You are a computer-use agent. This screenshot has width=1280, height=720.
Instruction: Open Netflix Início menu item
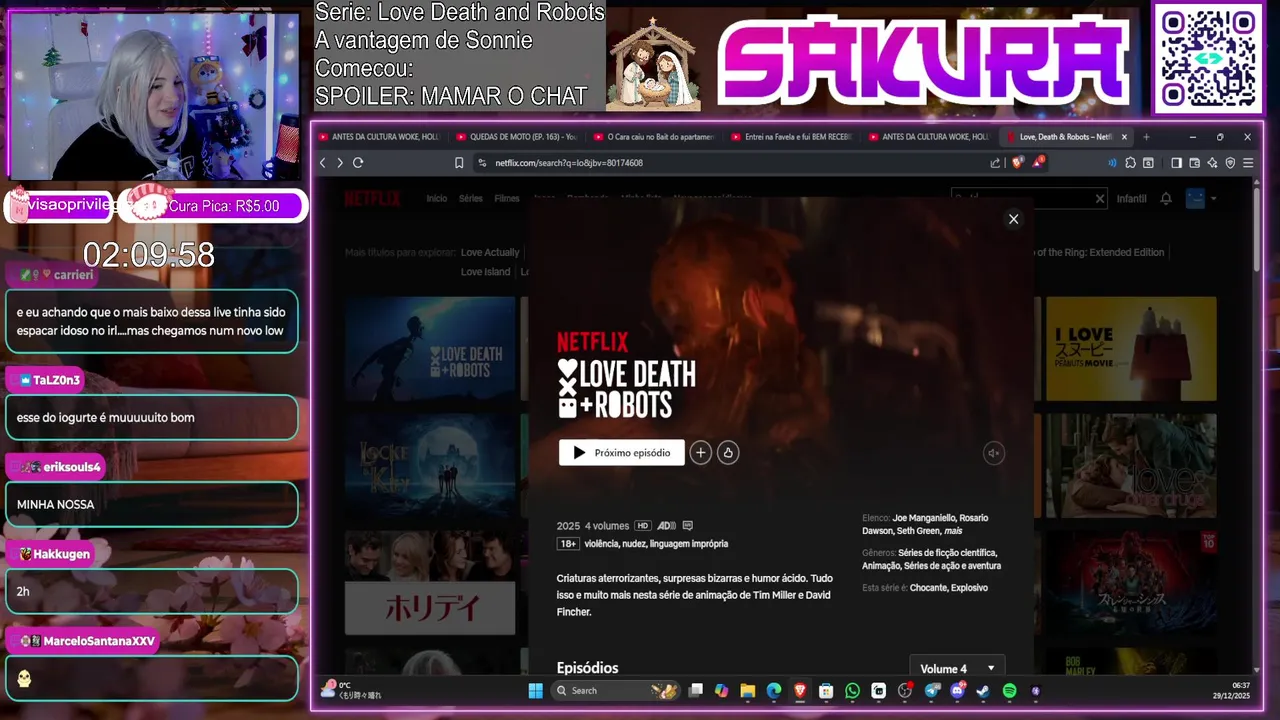(437, 199)
